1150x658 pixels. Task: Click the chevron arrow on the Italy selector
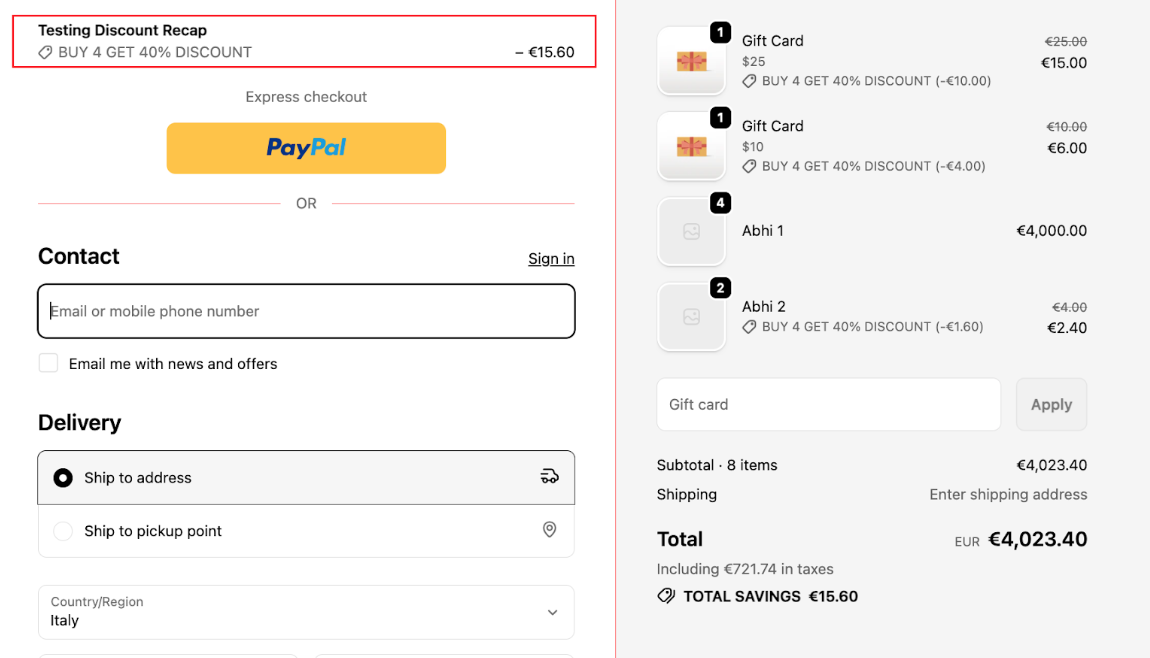click(552, 612)
